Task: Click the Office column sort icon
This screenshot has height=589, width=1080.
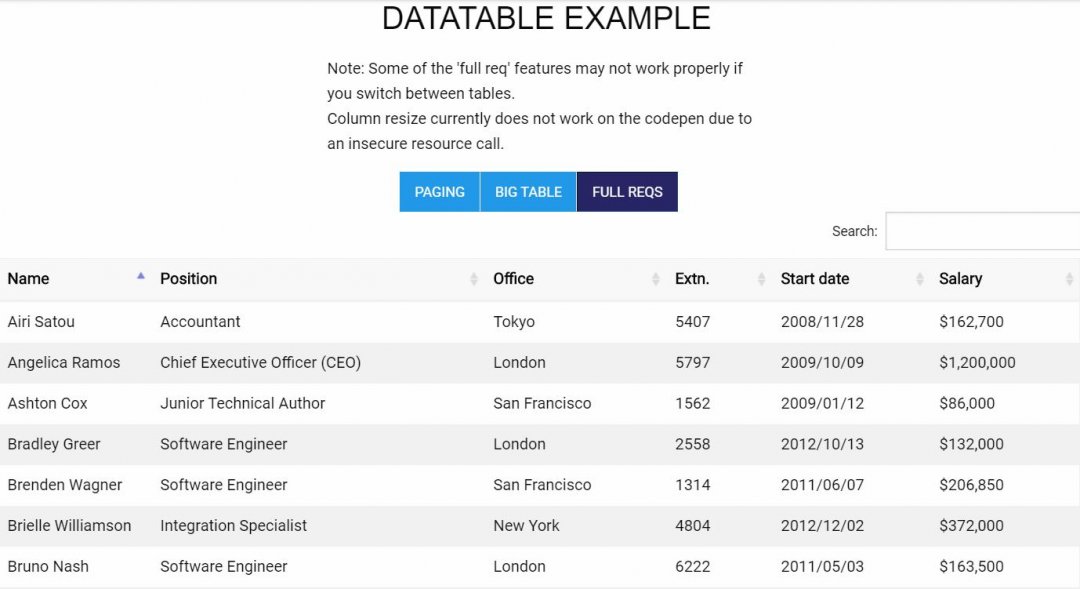Action: coord(655,279)
